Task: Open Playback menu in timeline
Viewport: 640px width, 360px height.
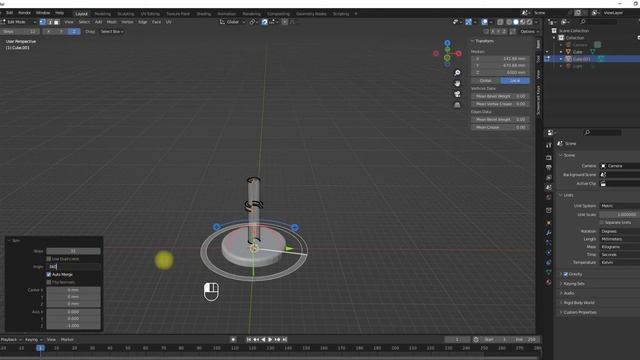Action: [11, 340]
